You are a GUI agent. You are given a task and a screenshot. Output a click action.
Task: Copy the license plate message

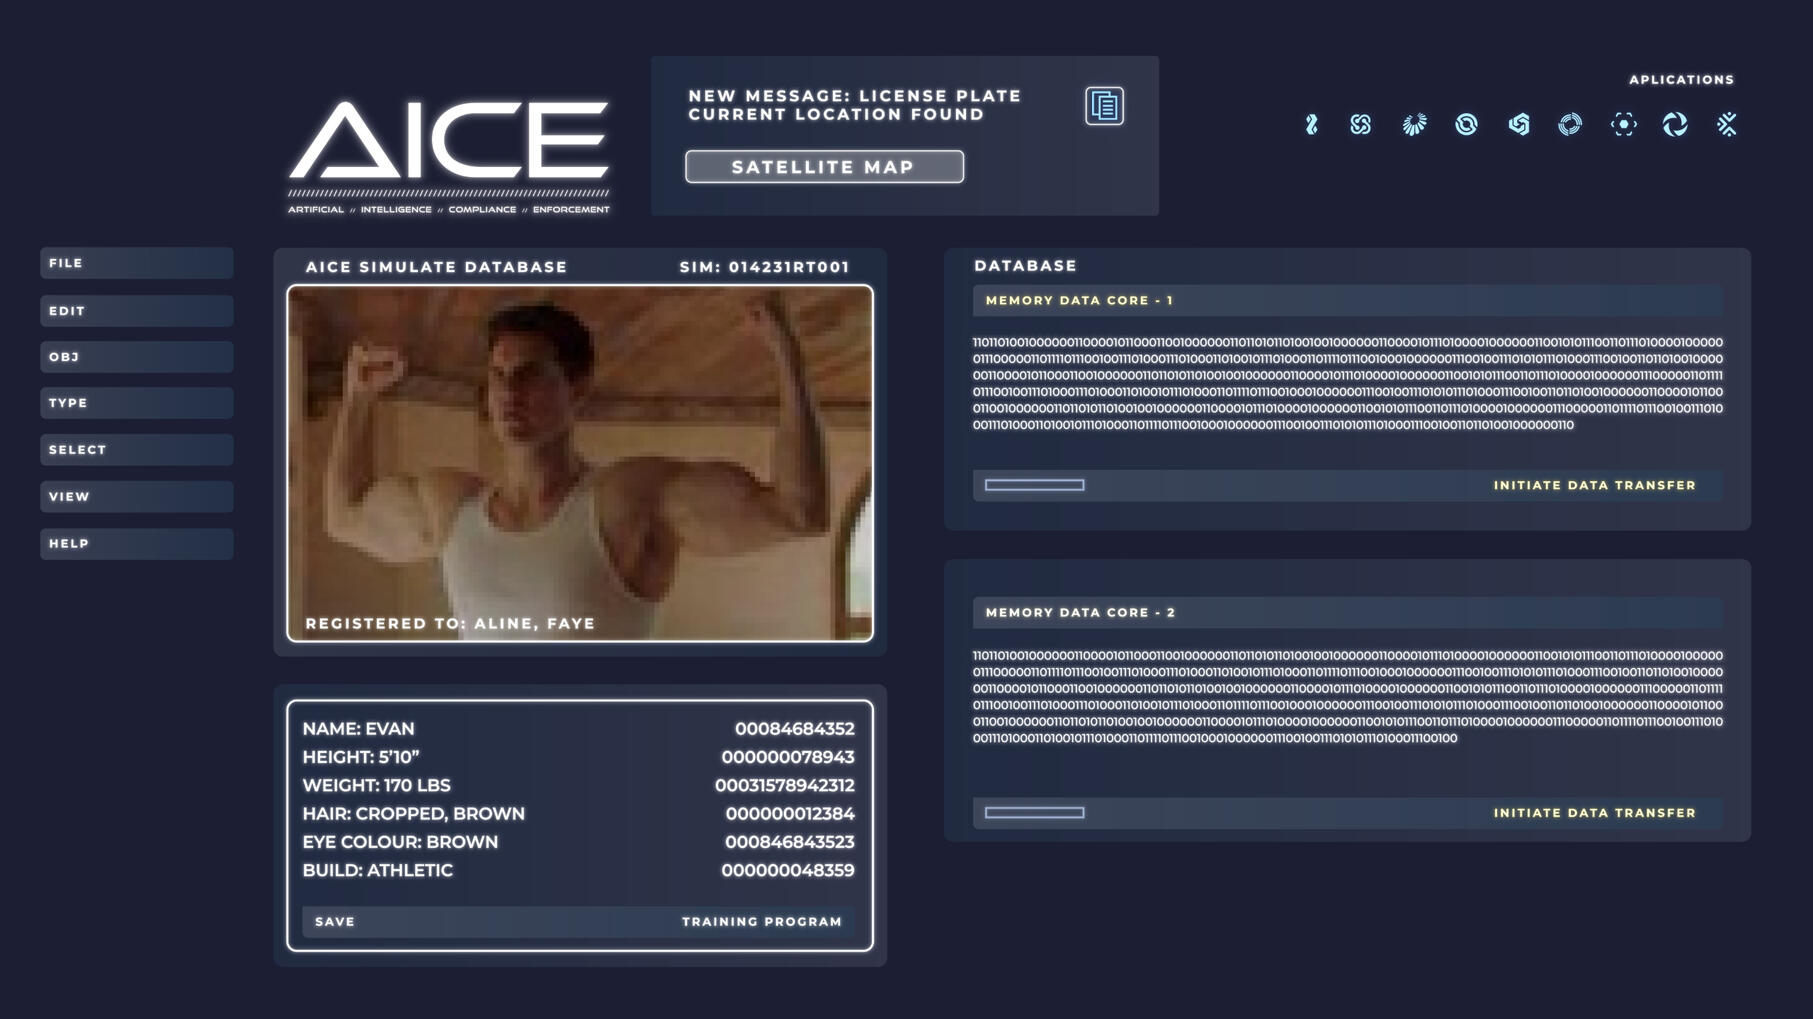pyautogui.click(x=1104, y=105)
